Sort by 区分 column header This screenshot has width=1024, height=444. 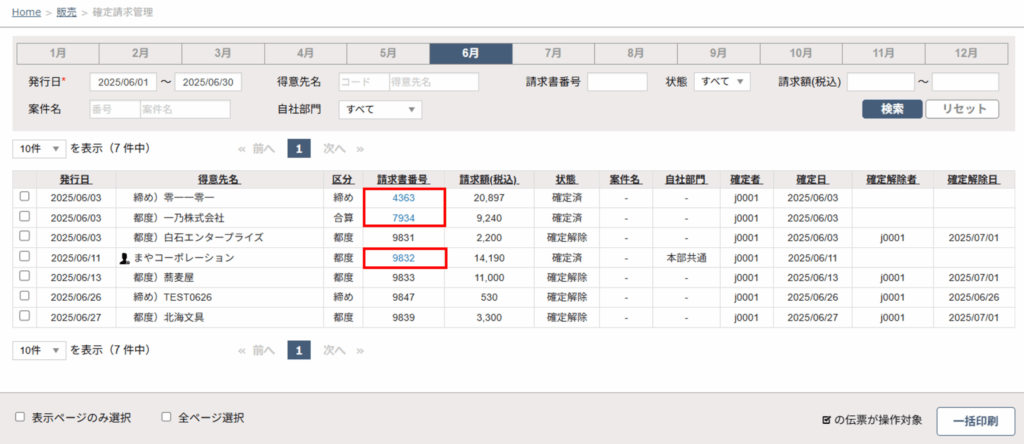343,179
